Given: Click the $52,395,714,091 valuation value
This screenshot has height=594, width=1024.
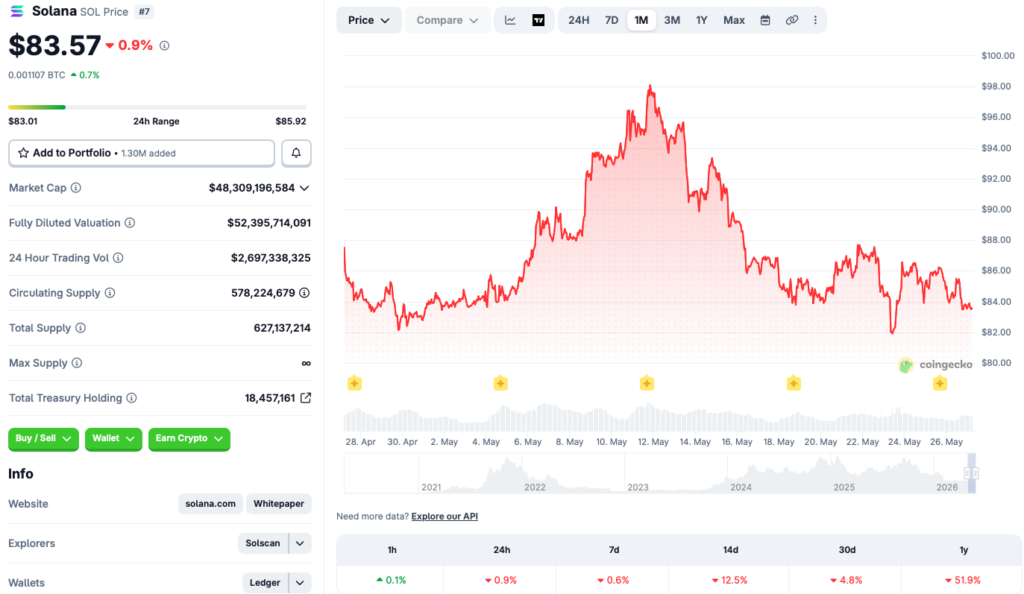Looking at the screenshot, I should [x=269, y=223].
